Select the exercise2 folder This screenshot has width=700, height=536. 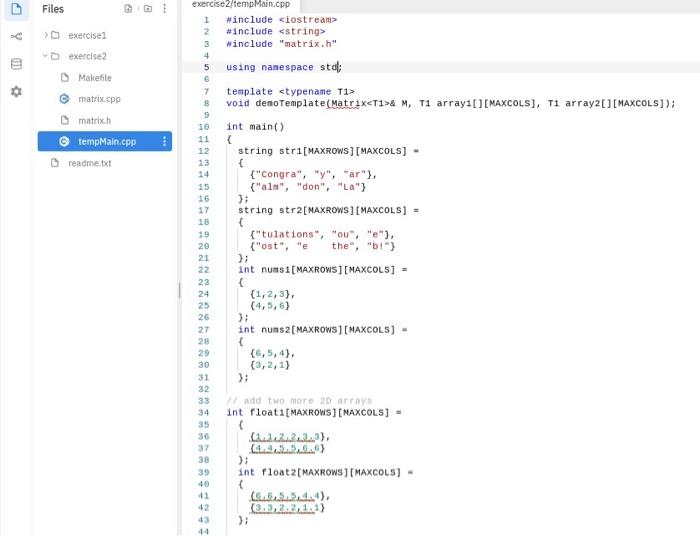click(87, 56)
